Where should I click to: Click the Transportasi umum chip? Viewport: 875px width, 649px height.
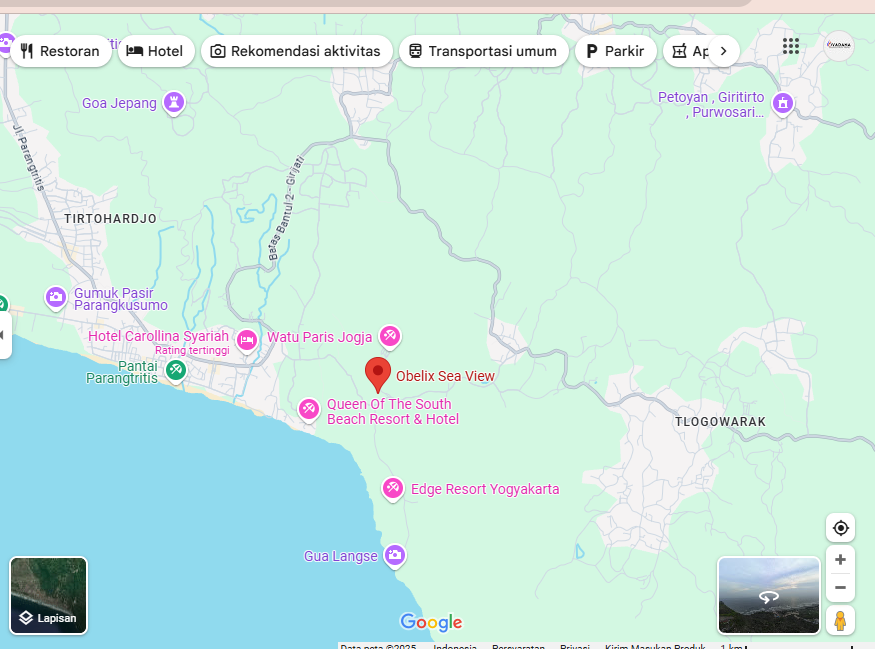[483, 51]
